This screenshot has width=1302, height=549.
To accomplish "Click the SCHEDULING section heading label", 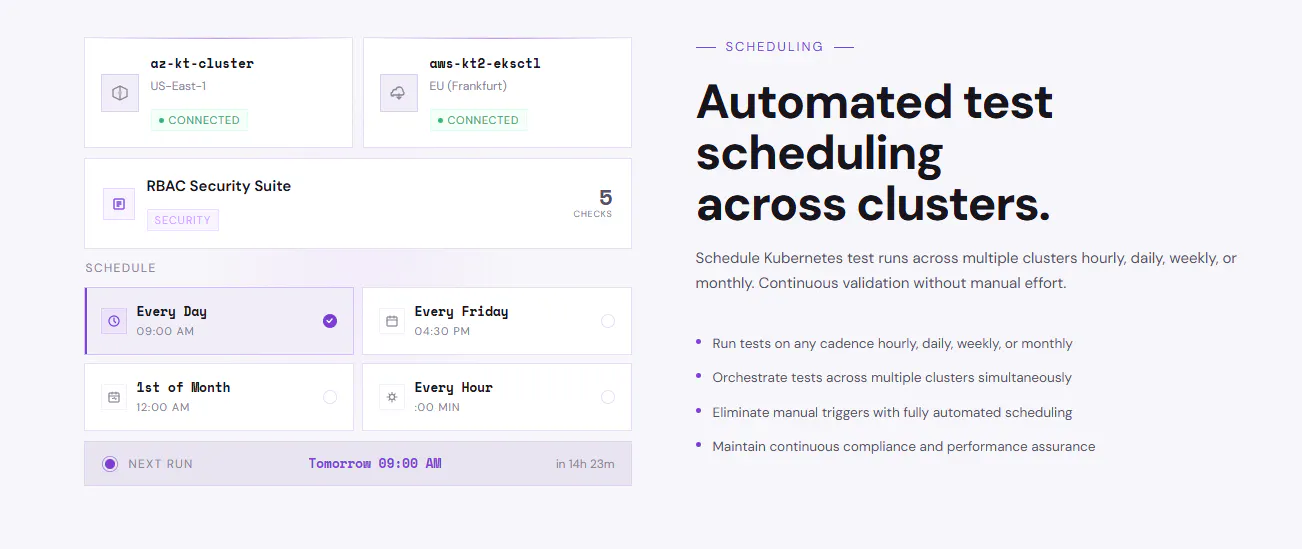I will (x=774, y=47).
